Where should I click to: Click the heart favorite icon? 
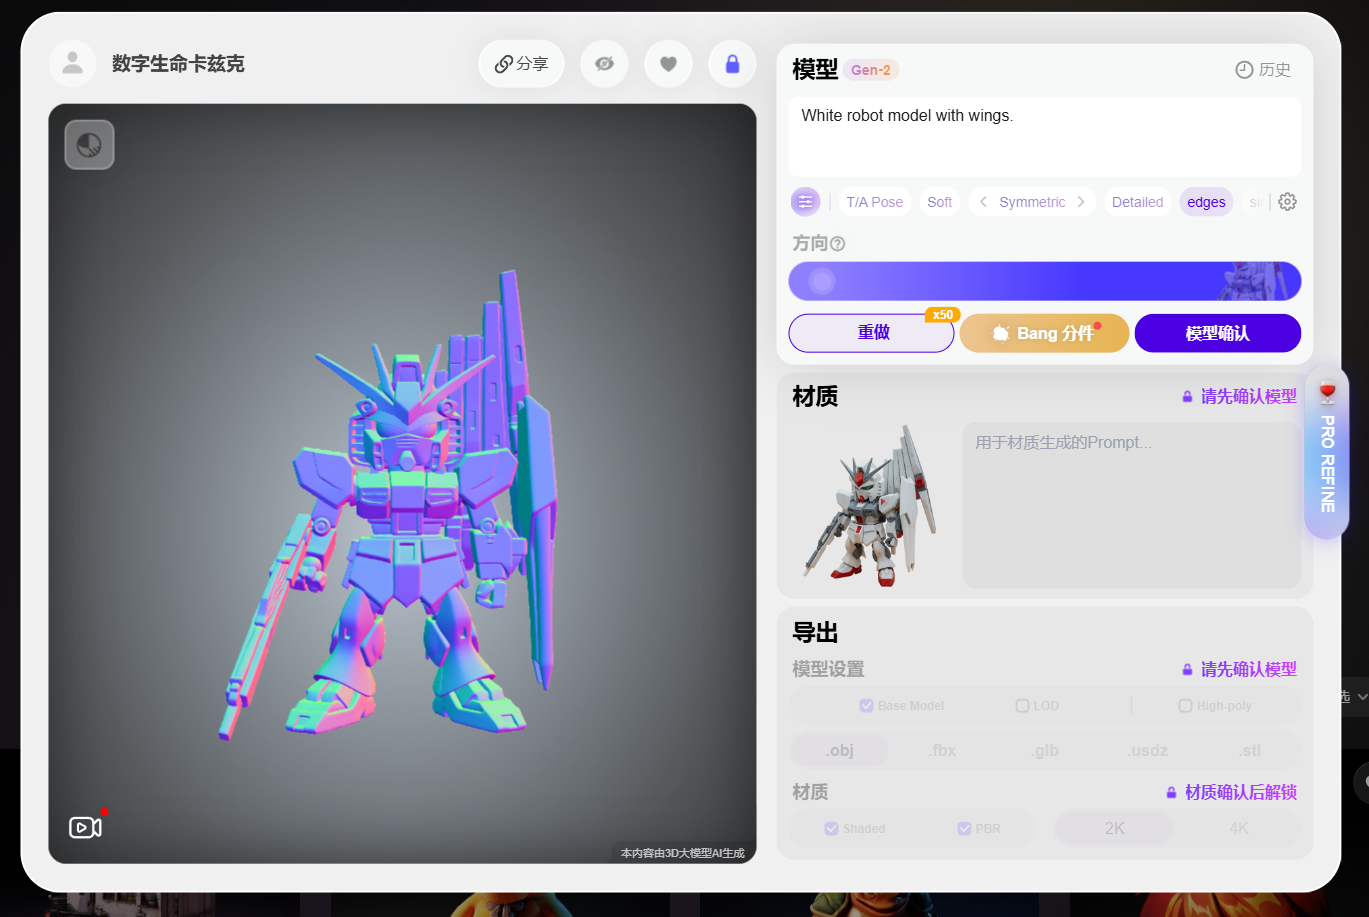click(668, 62)
